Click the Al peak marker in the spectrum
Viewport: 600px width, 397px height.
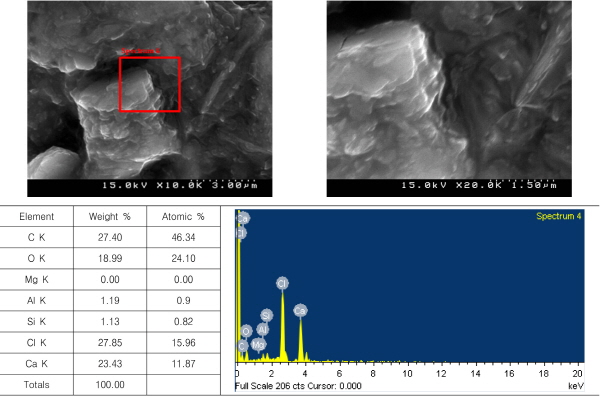[262, 330]
